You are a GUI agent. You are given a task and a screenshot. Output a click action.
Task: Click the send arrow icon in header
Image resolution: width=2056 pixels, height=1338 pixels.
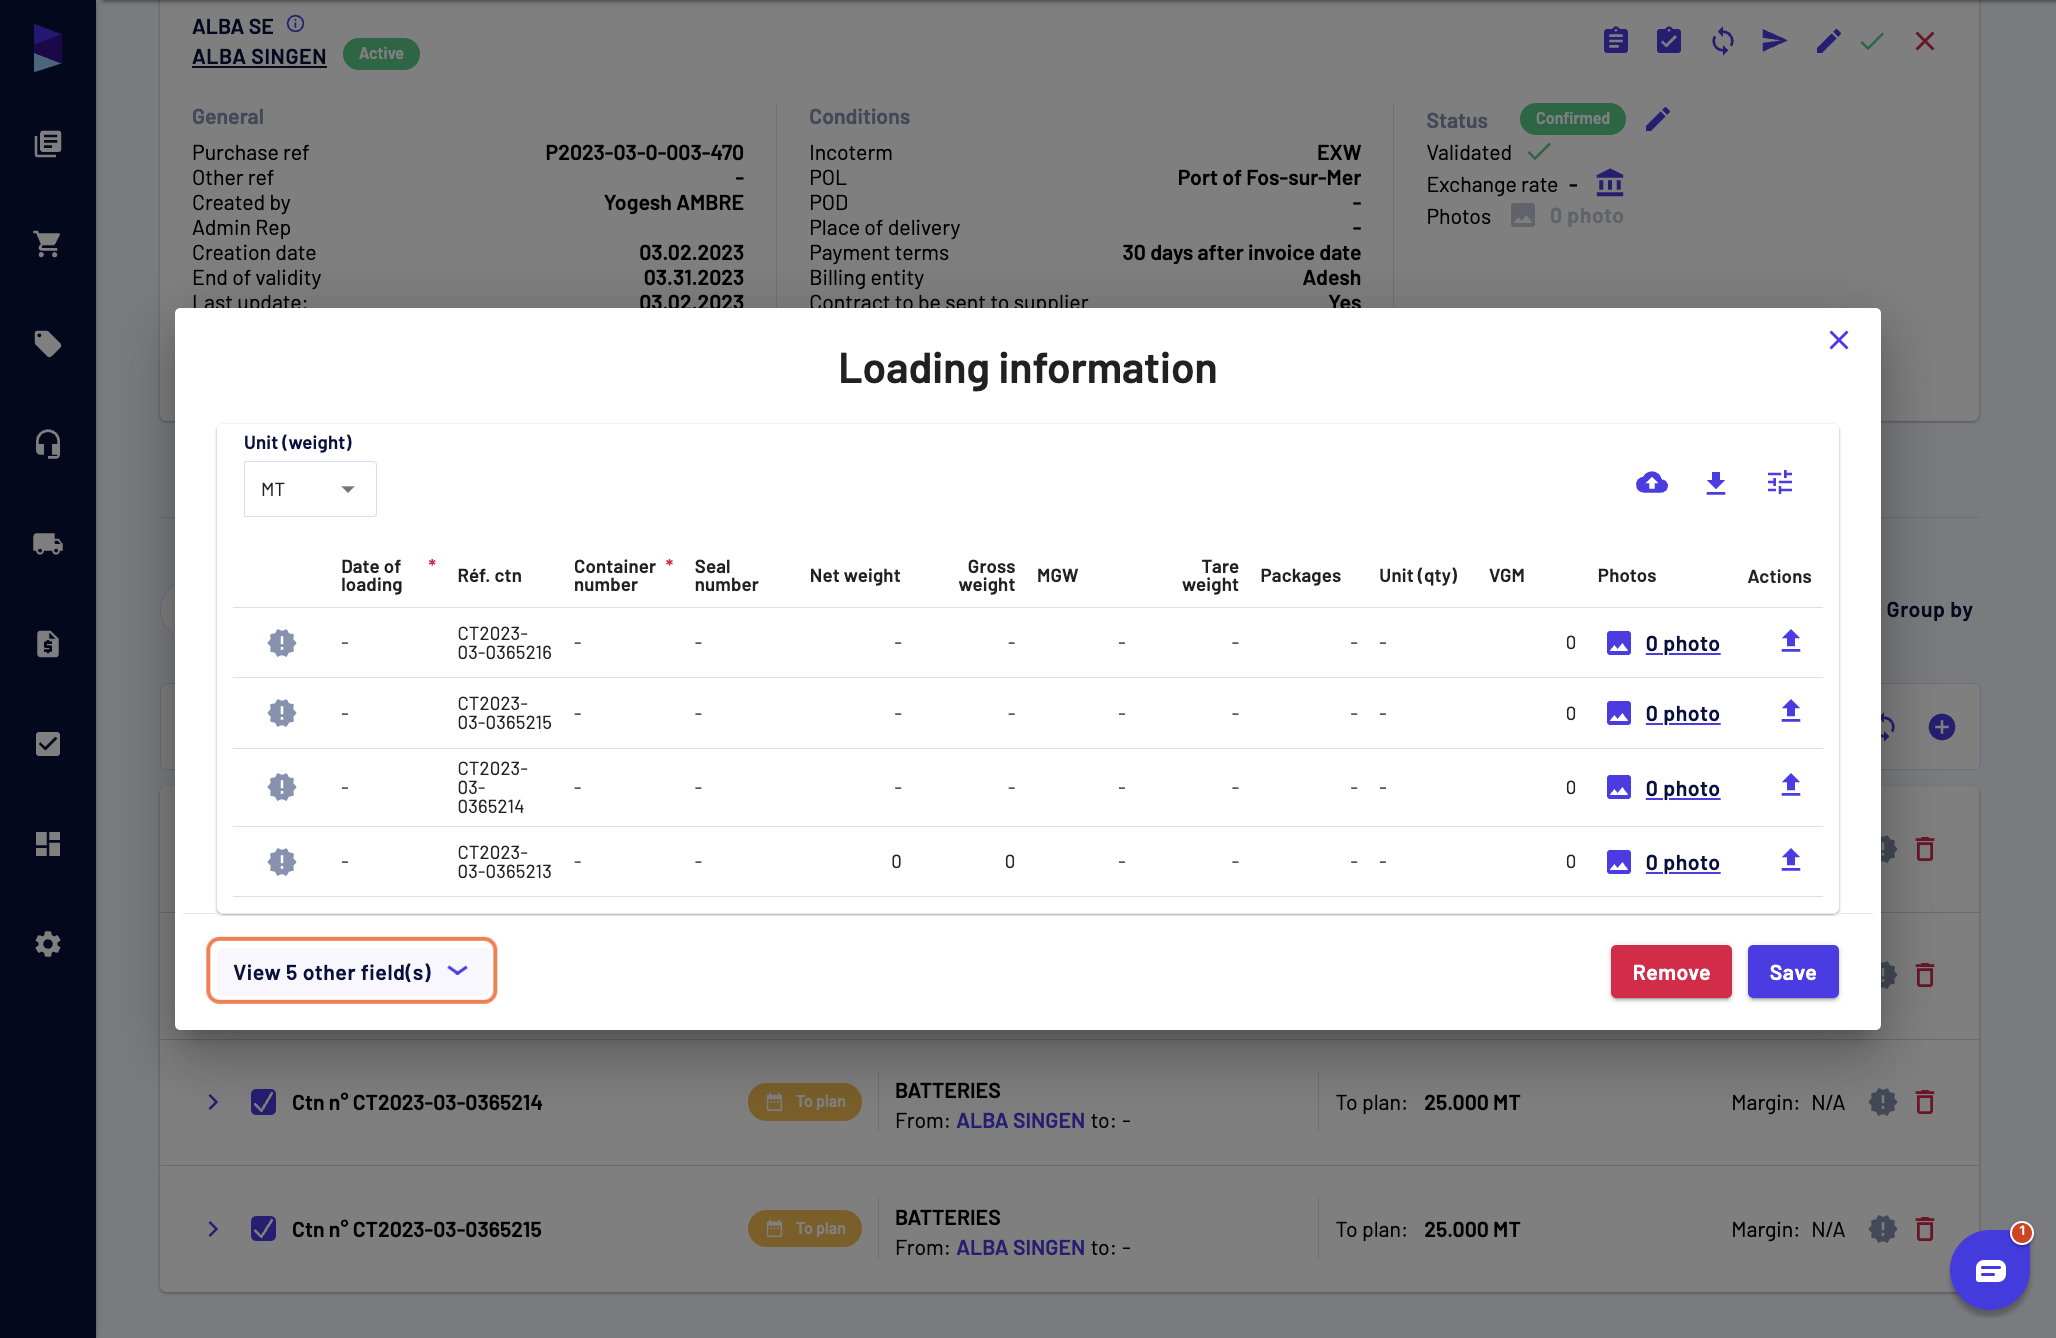[1774, 41]
